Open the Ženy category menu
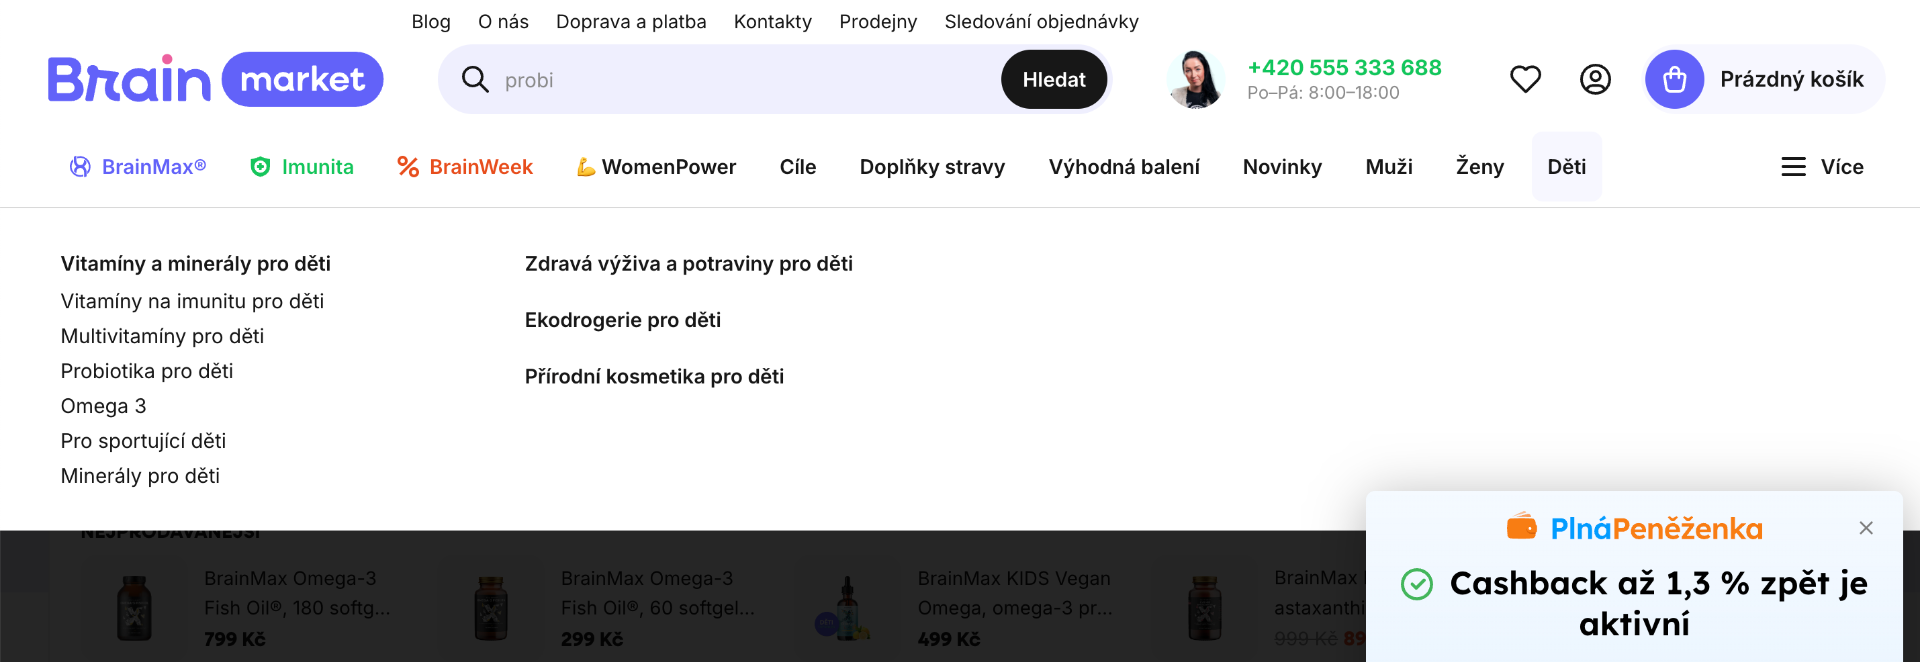The image size is (1920, 662). (1480, 167)
